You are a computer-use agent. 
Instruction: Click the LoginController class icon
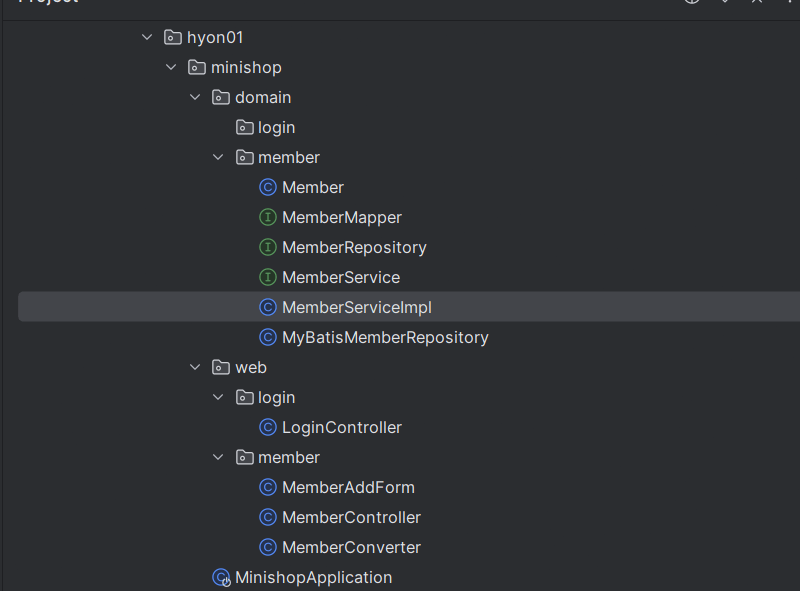268,427
